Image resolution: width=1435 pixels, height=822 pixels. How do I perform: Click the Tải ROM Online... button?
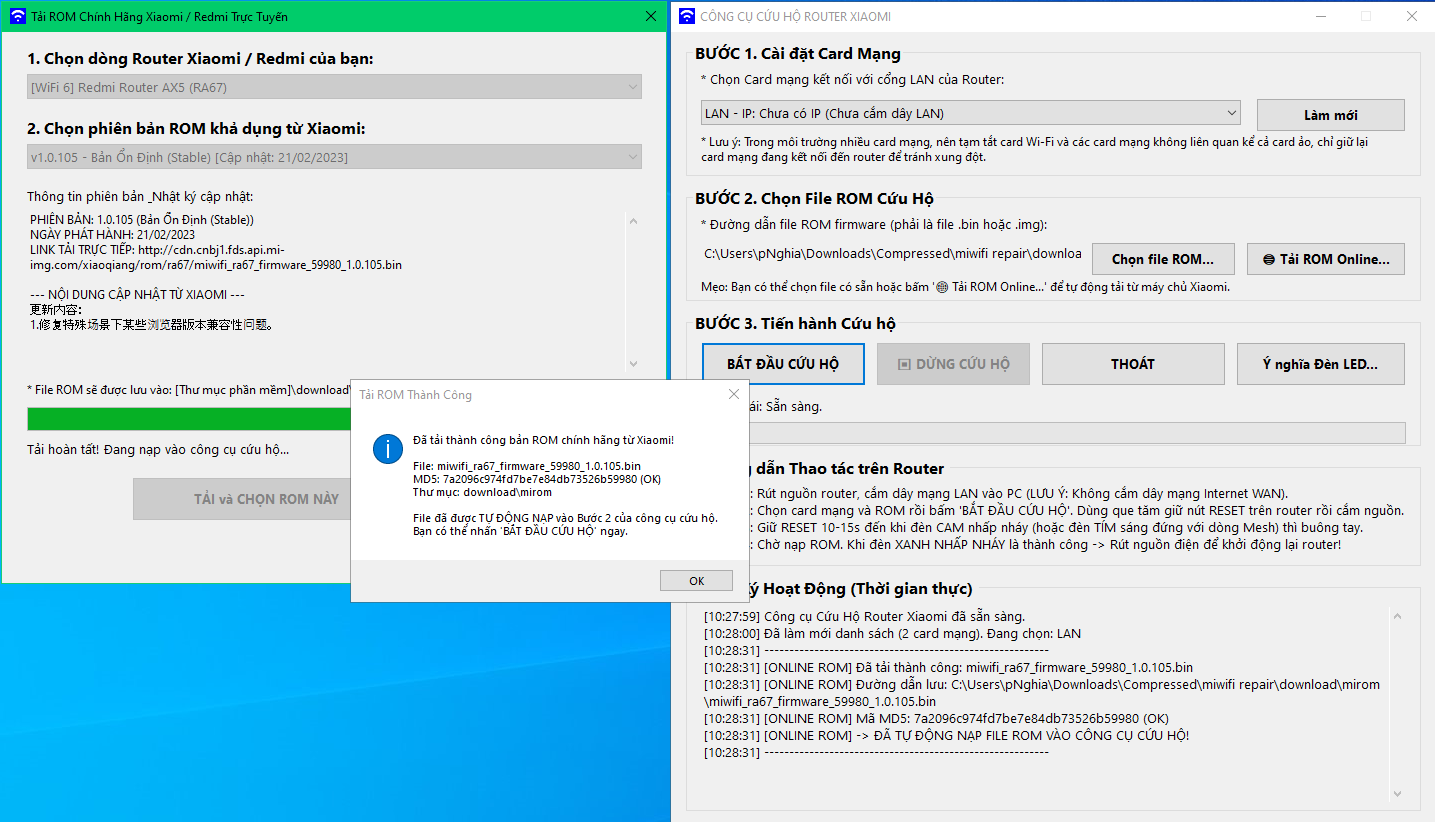(1326, 259)
